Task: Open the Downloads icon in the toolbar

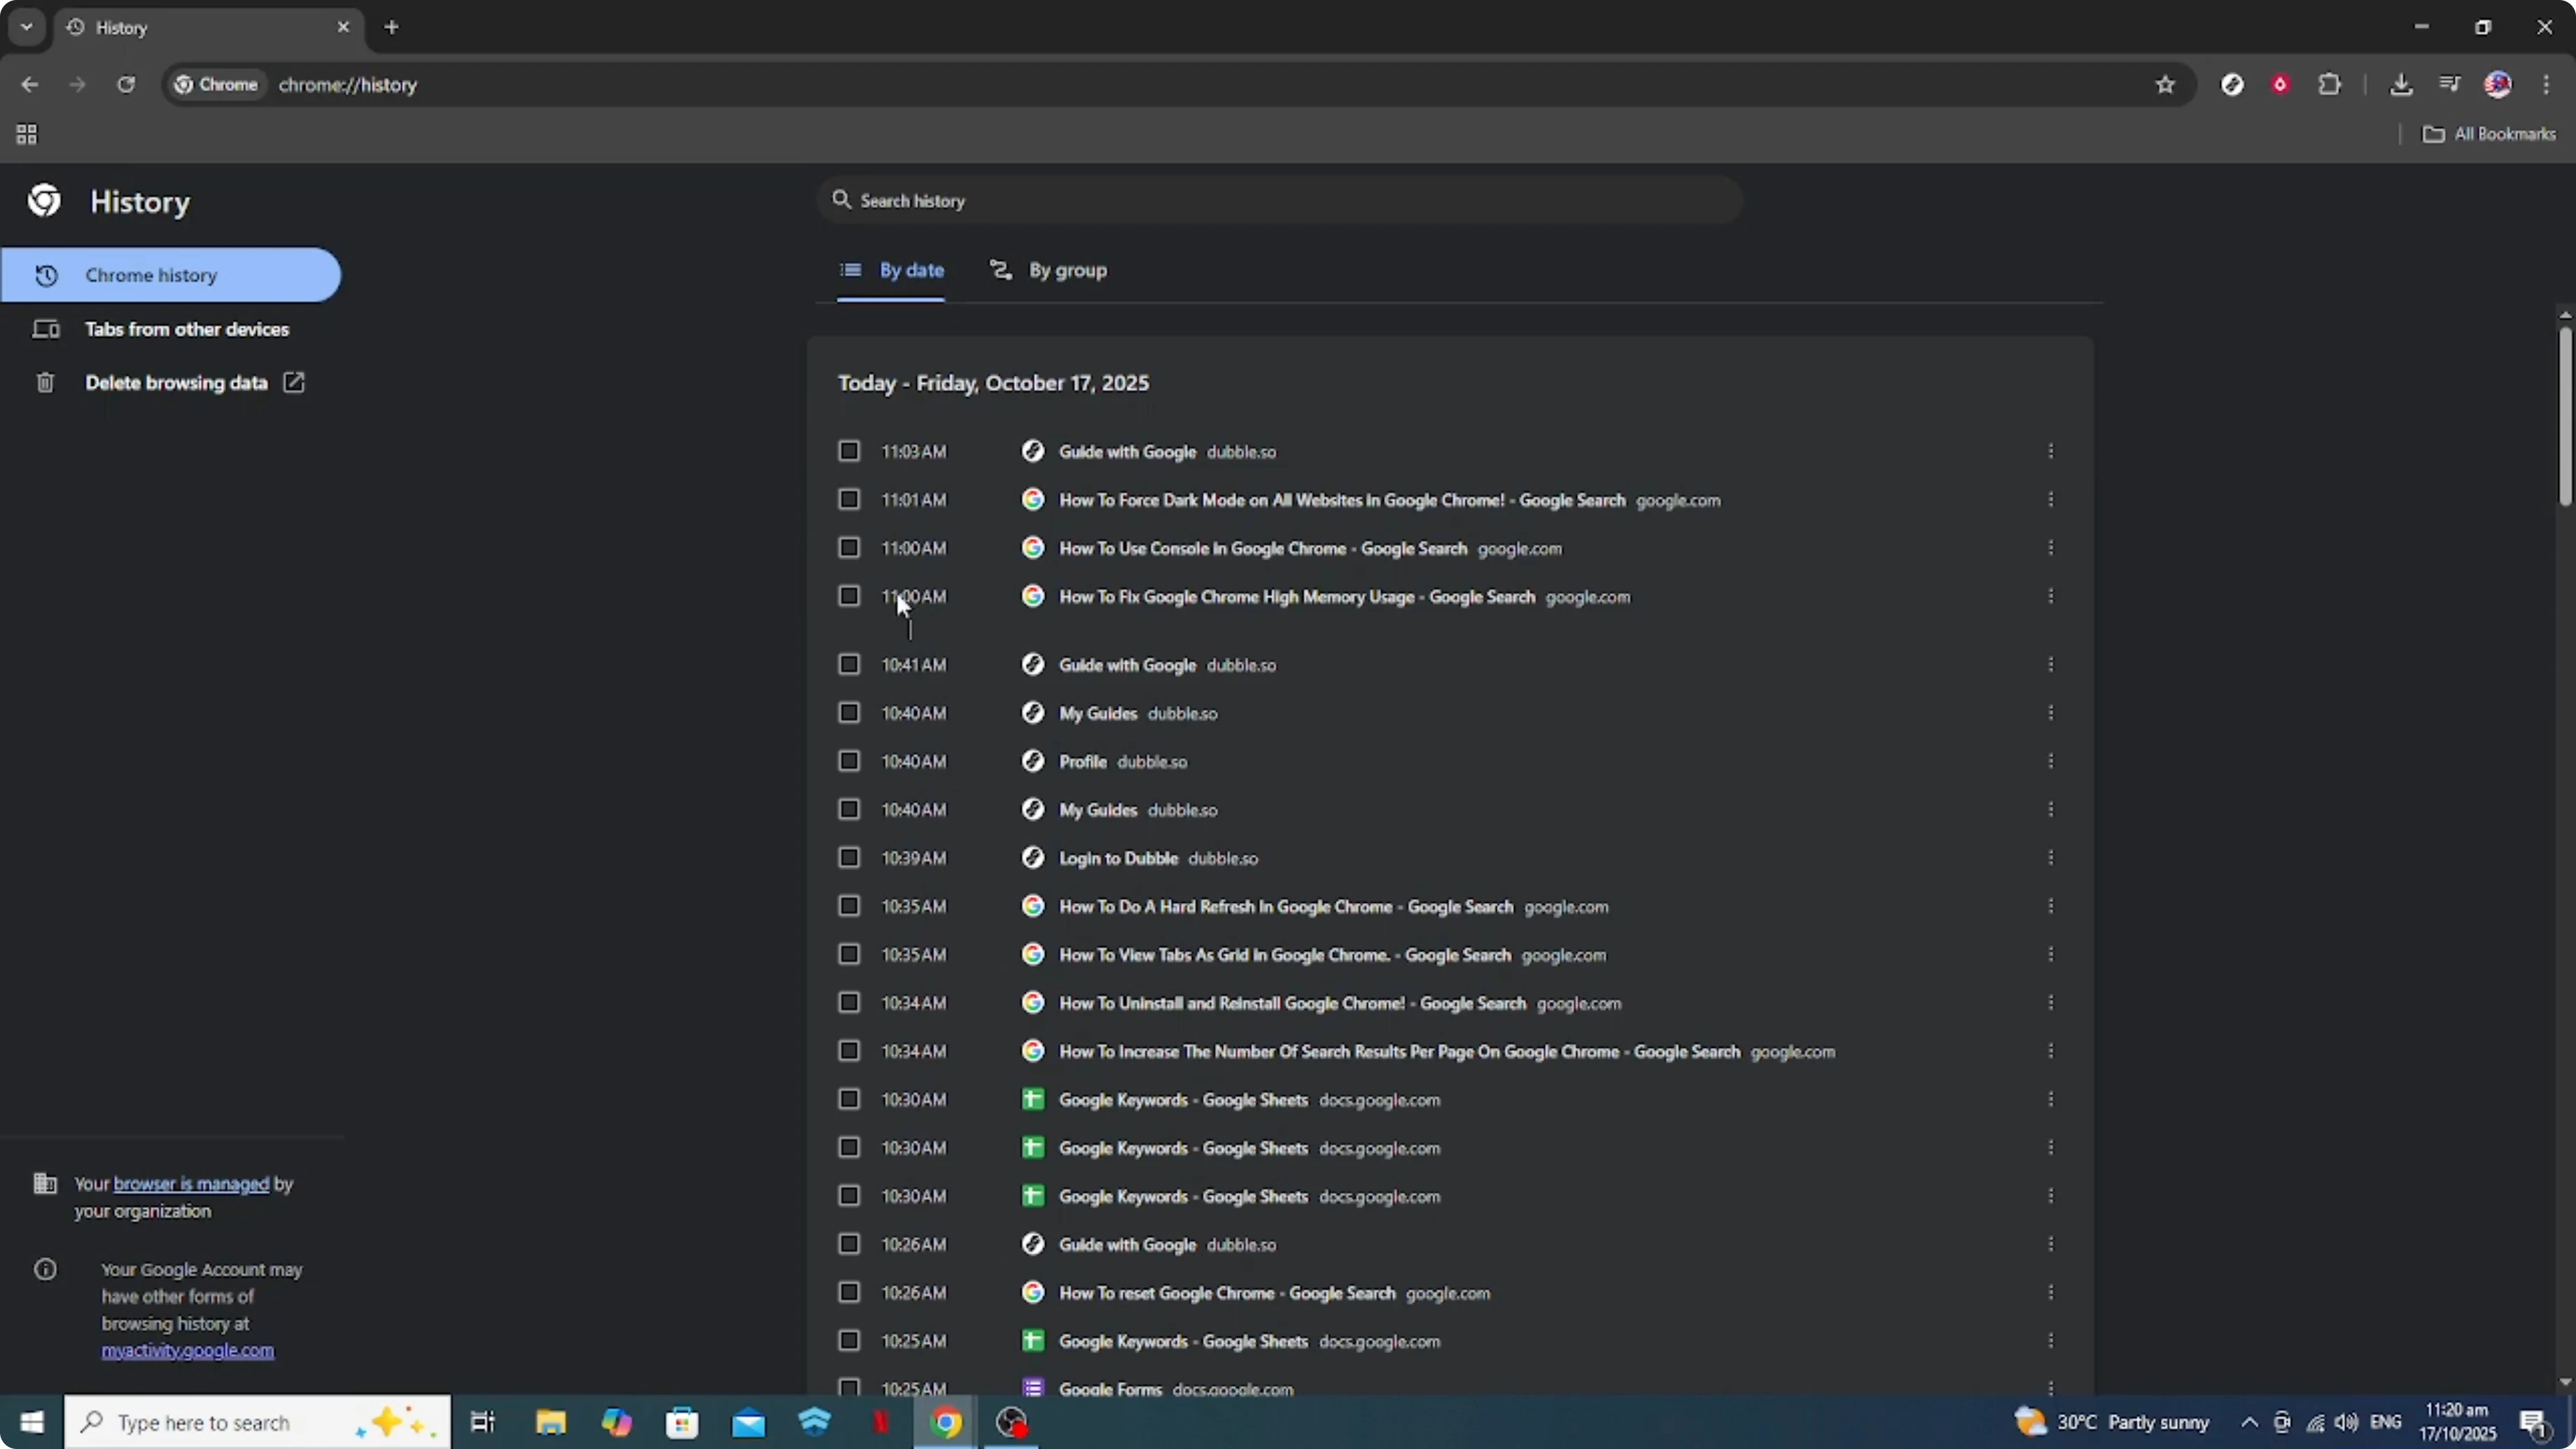Action: 2402,84
